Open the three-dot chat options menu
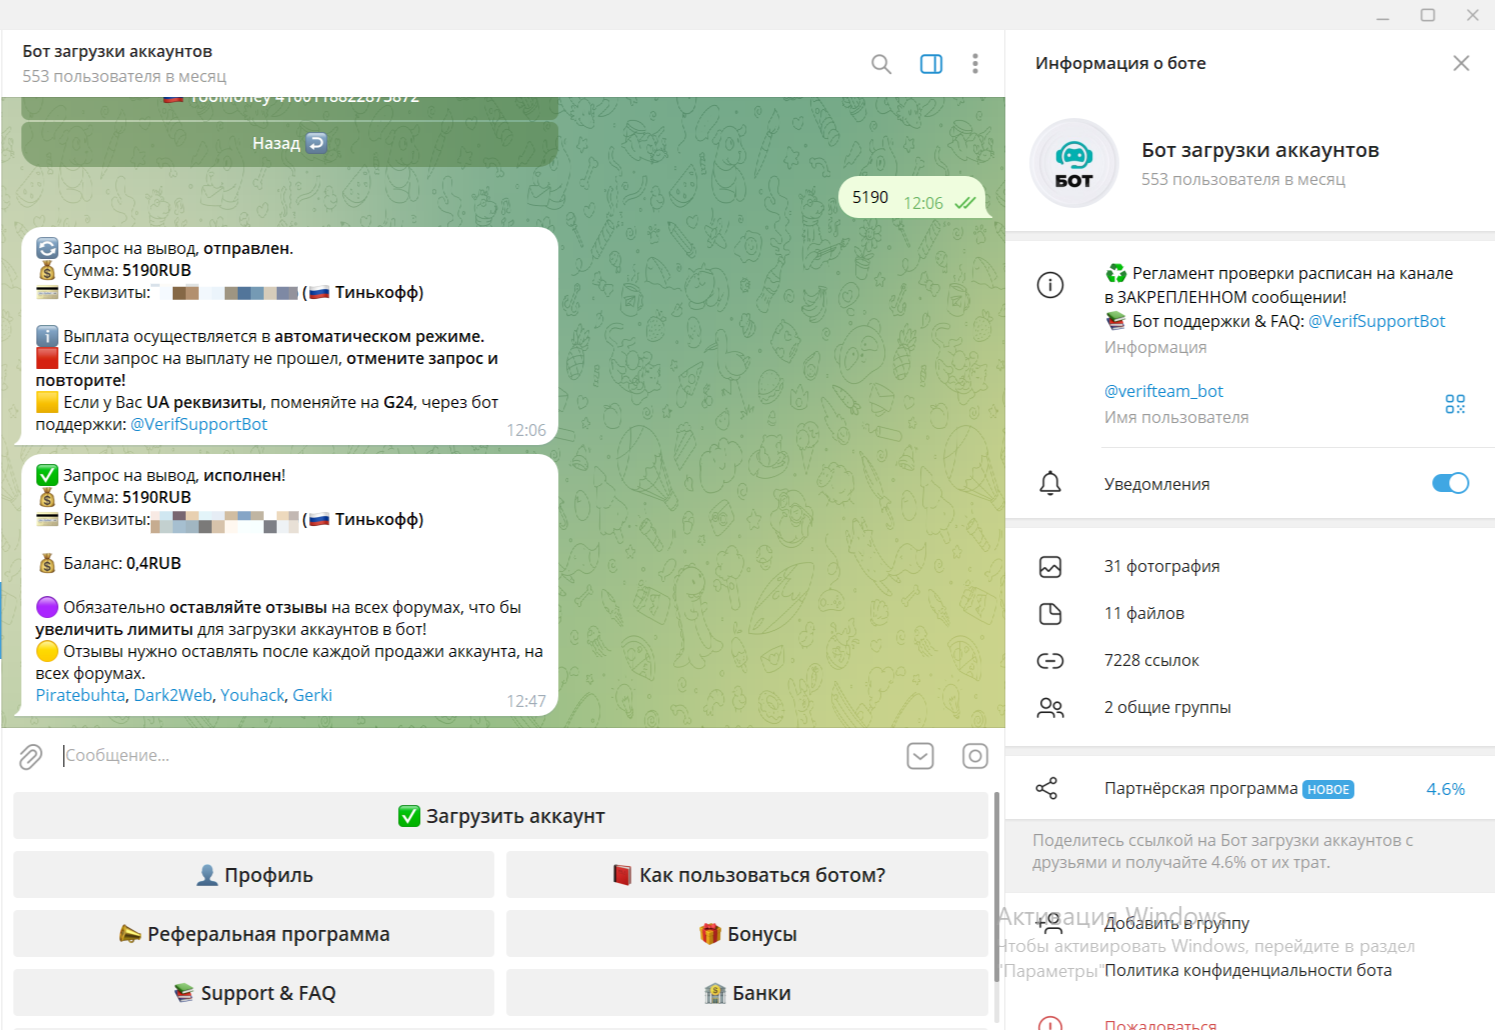This screenshot has width=1495, height=1030. pyautogui.click(x=975, y=64)
